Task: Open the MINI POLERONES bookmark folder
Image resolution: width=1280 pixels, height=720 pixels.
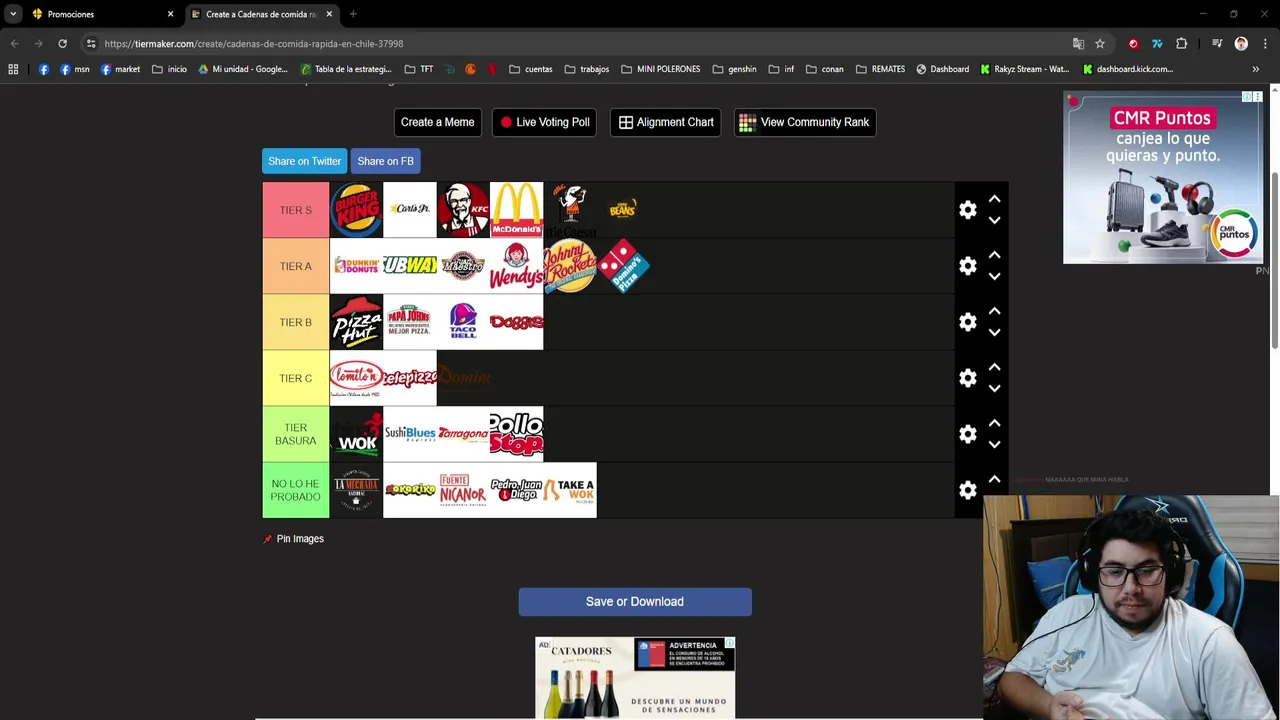Action: point(660,69)
